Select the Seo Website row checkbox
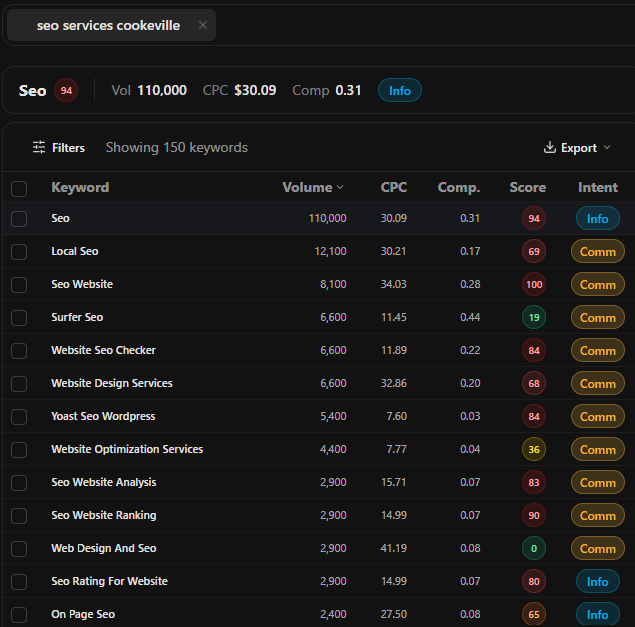Image resolution: width=635 pixels, height=627 pixels. [19, 285]
